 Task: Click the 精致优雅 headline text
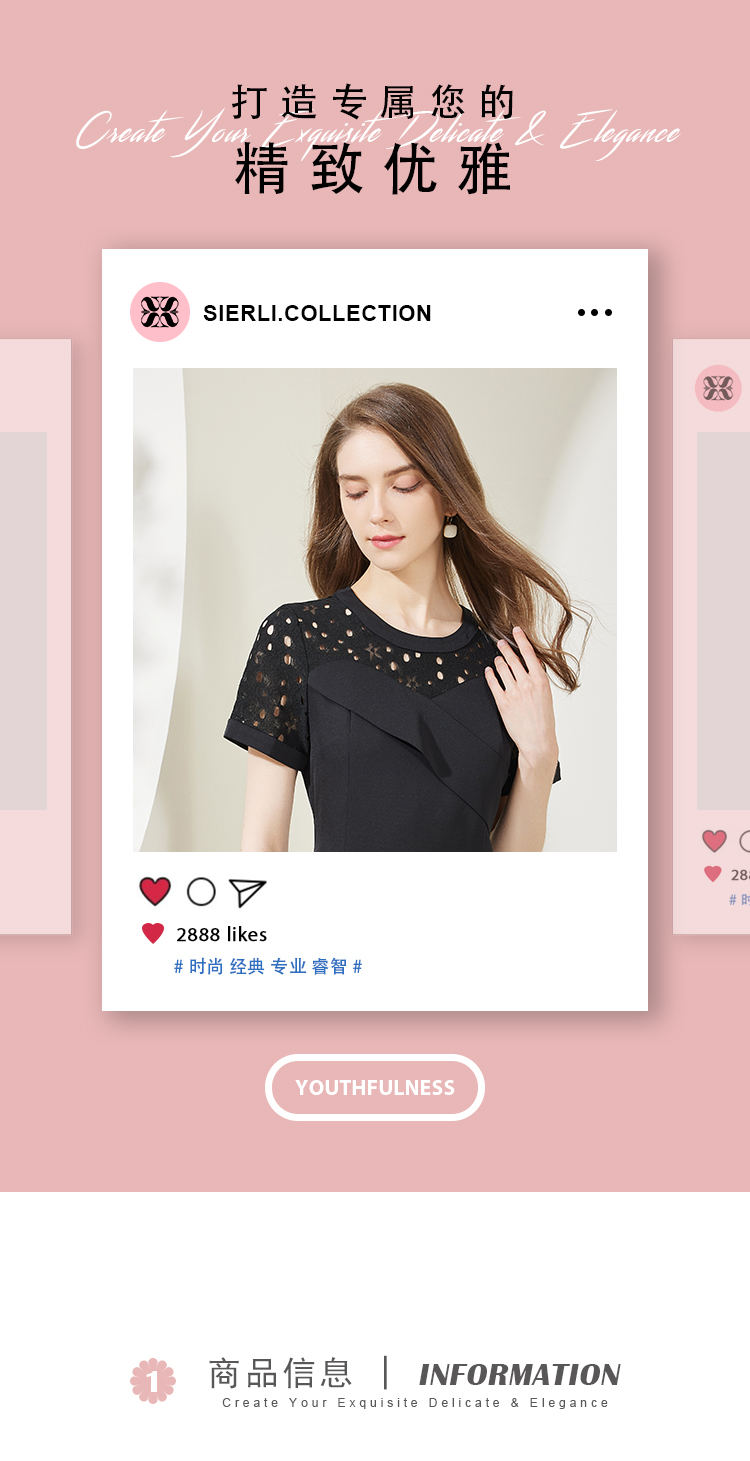point(374,169)
